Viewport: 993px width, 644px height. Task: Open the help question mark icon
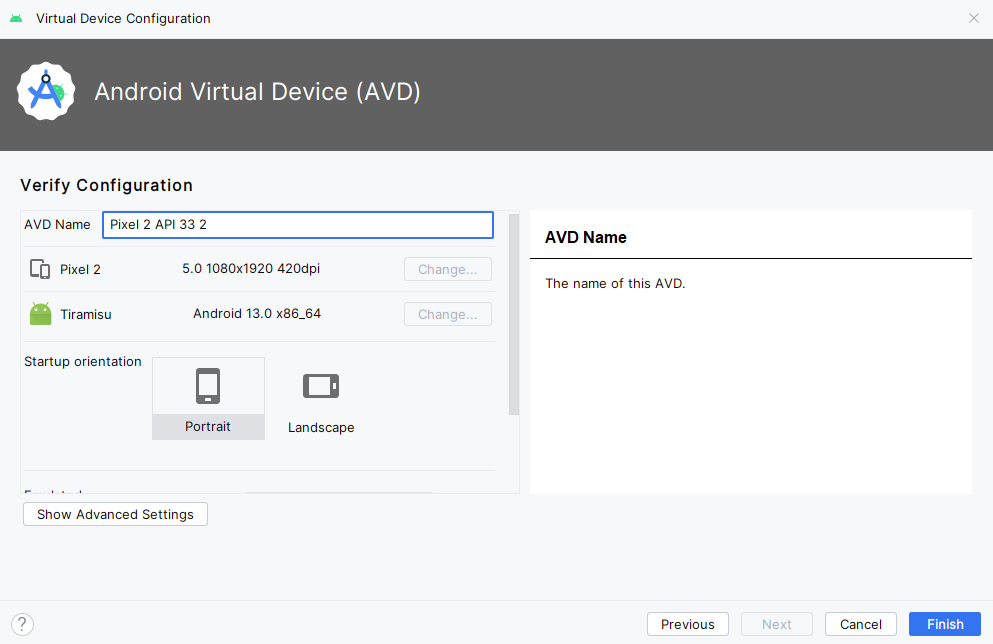[x=22, y=624]
